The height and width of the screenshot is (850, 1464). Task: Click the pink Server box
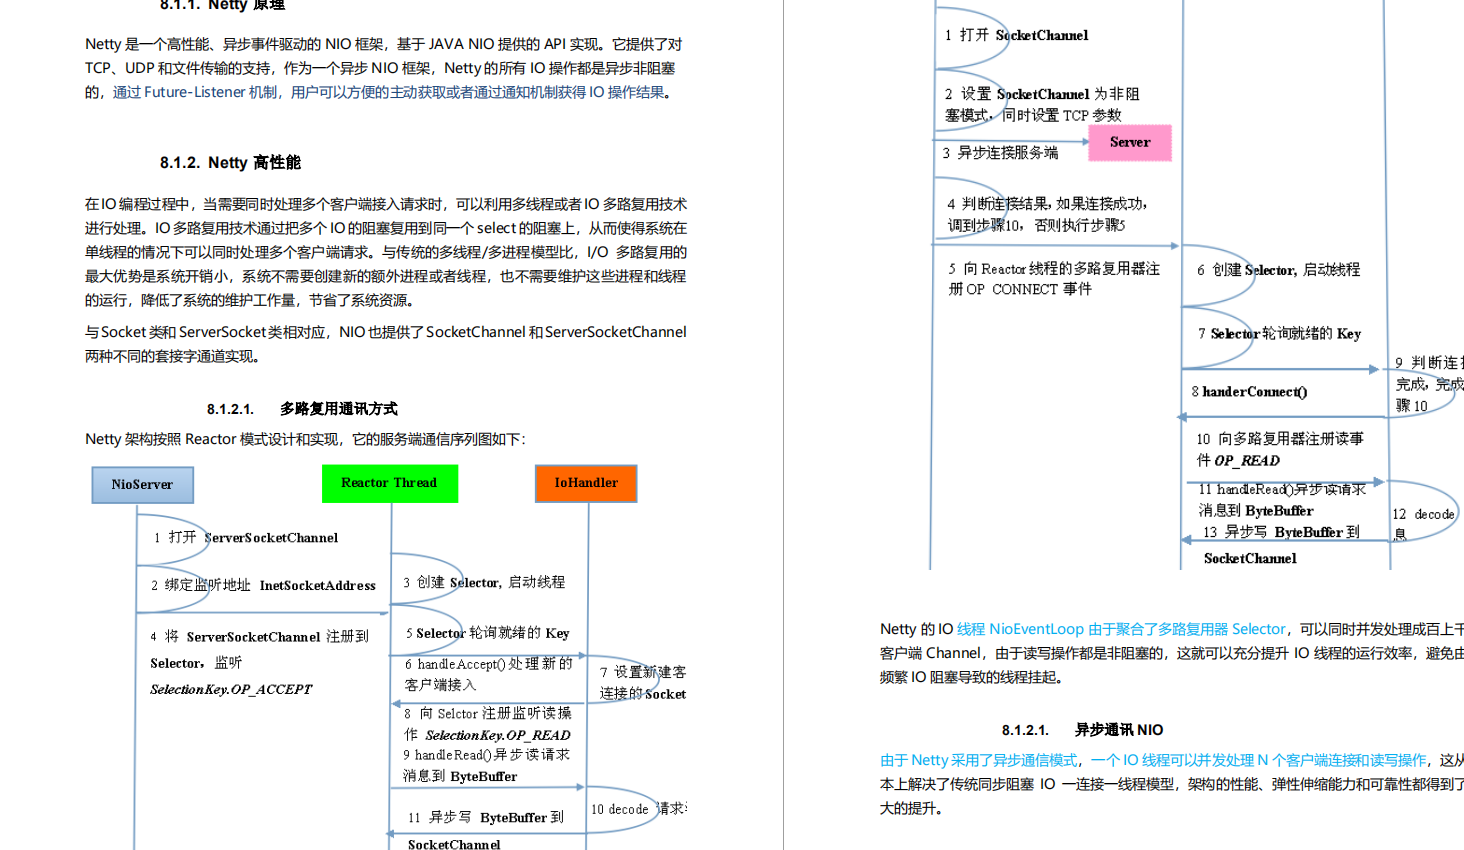pos(1130,142)
